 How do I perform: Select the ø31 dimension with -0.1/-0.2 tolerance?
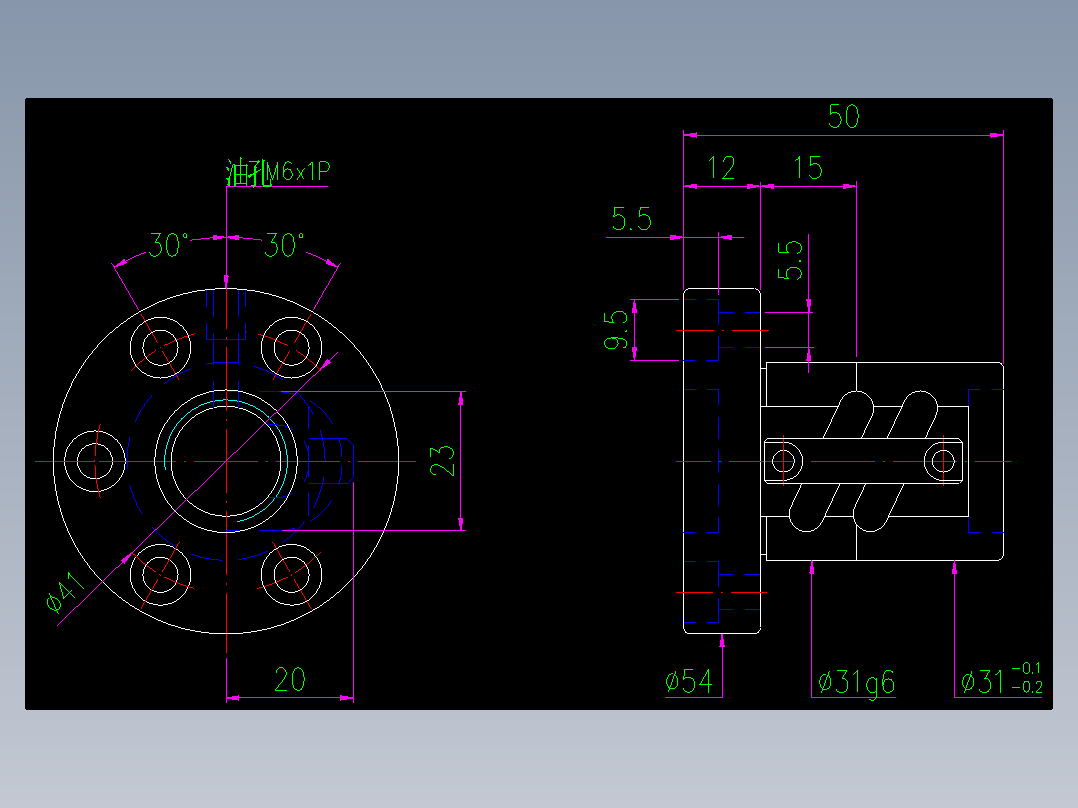coord(1000,681)
